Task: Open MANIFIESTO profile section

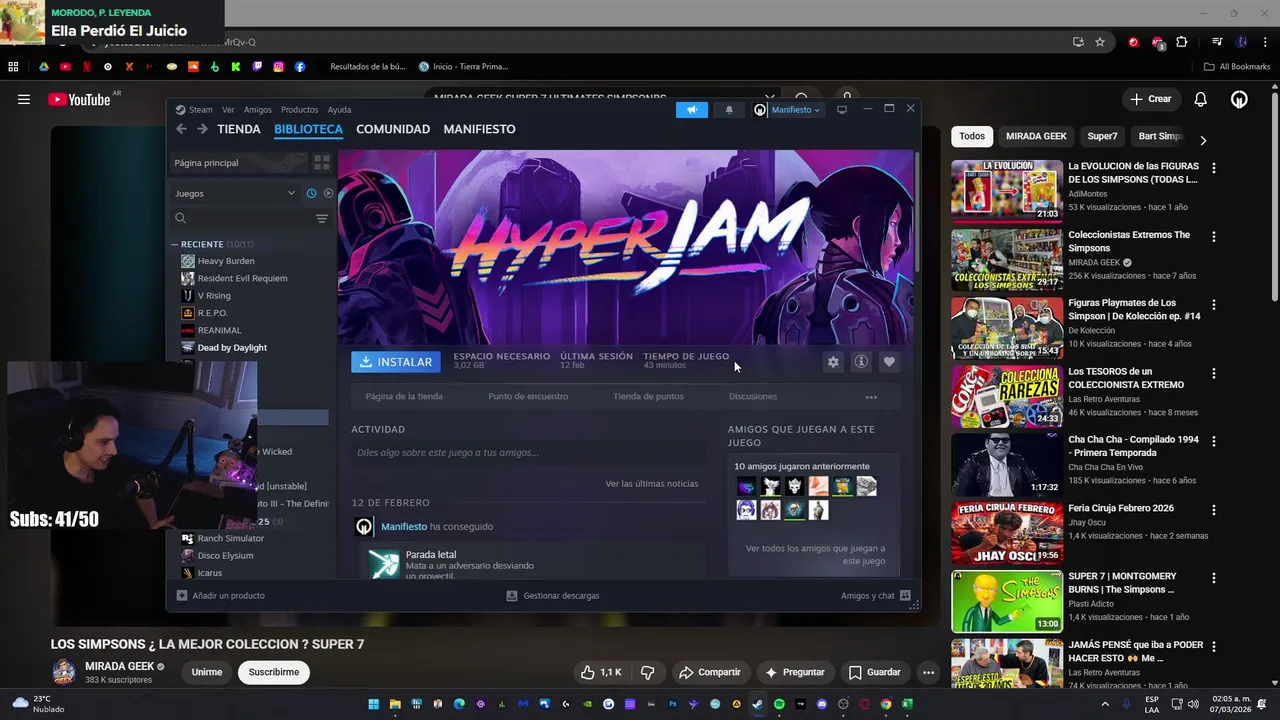Action: point(480,129)
